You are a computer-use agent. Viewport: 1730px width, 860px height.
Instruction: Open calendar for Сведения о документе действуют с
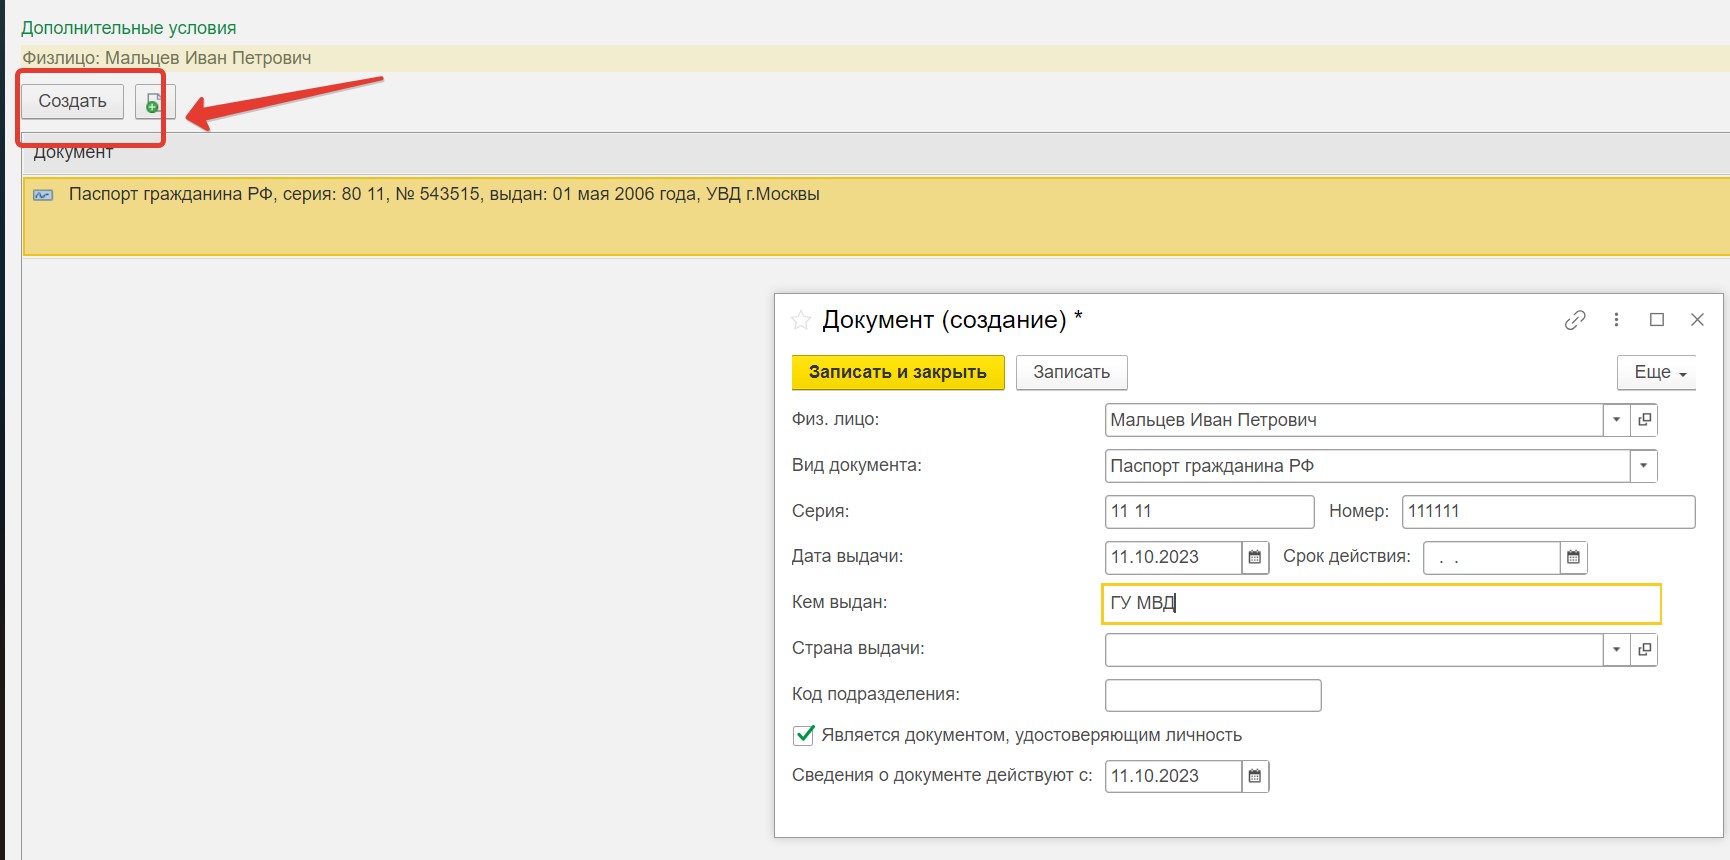[1255, 777]
